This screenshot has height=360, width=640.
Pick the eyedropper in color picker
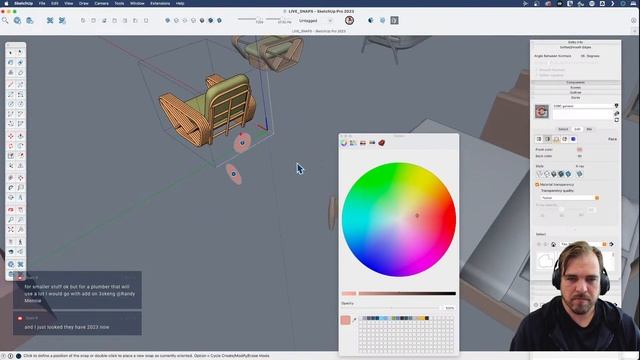(x=354, y=320)
